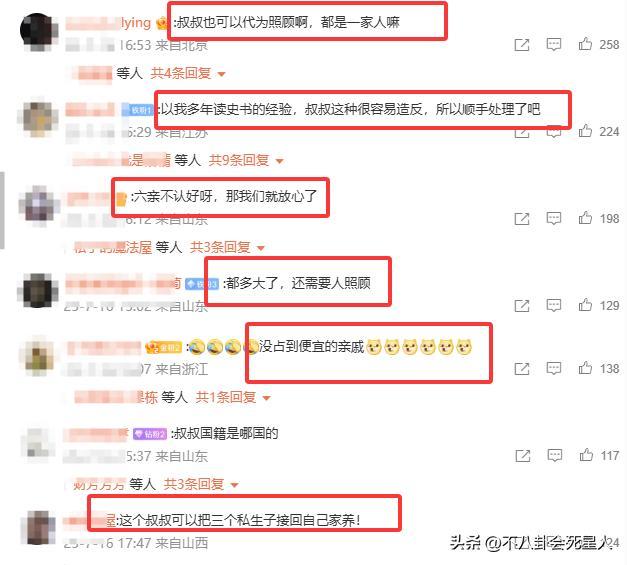Share the first comment from 北京

(522, 45)
